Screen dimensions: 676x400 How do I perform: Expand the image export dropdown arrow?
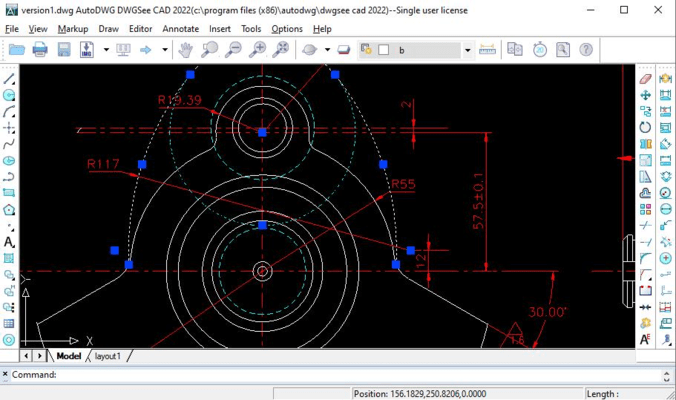(x=106, y=50)
